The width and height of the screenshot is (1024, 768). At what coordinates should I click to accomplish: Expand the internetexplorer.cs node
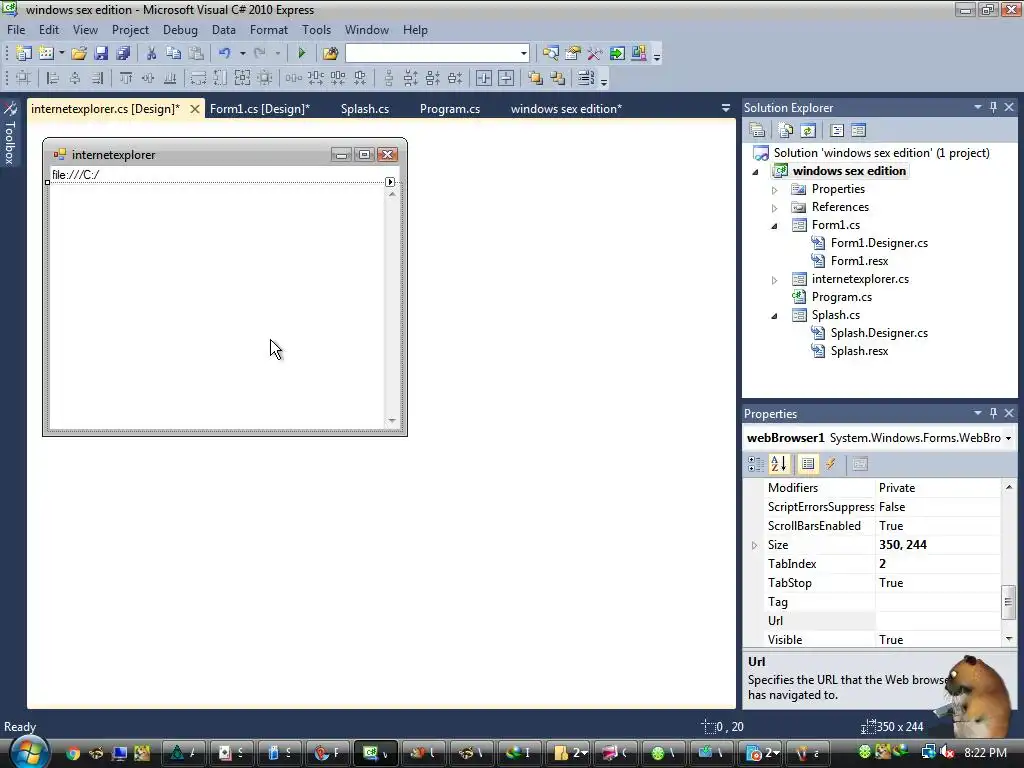(x=775, y=280)
